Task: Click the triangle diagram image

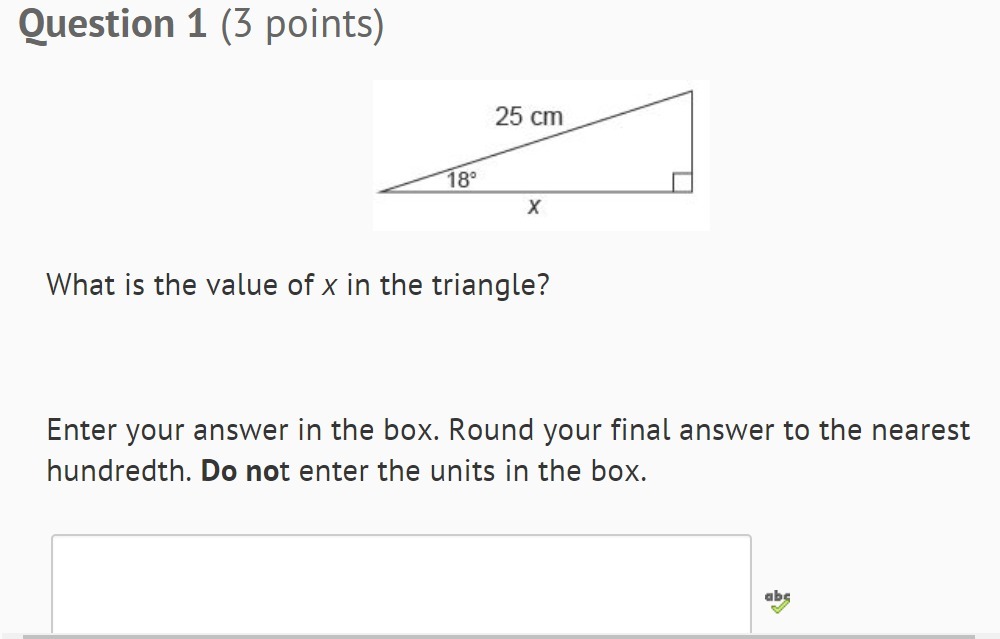Action: point(541,155)
